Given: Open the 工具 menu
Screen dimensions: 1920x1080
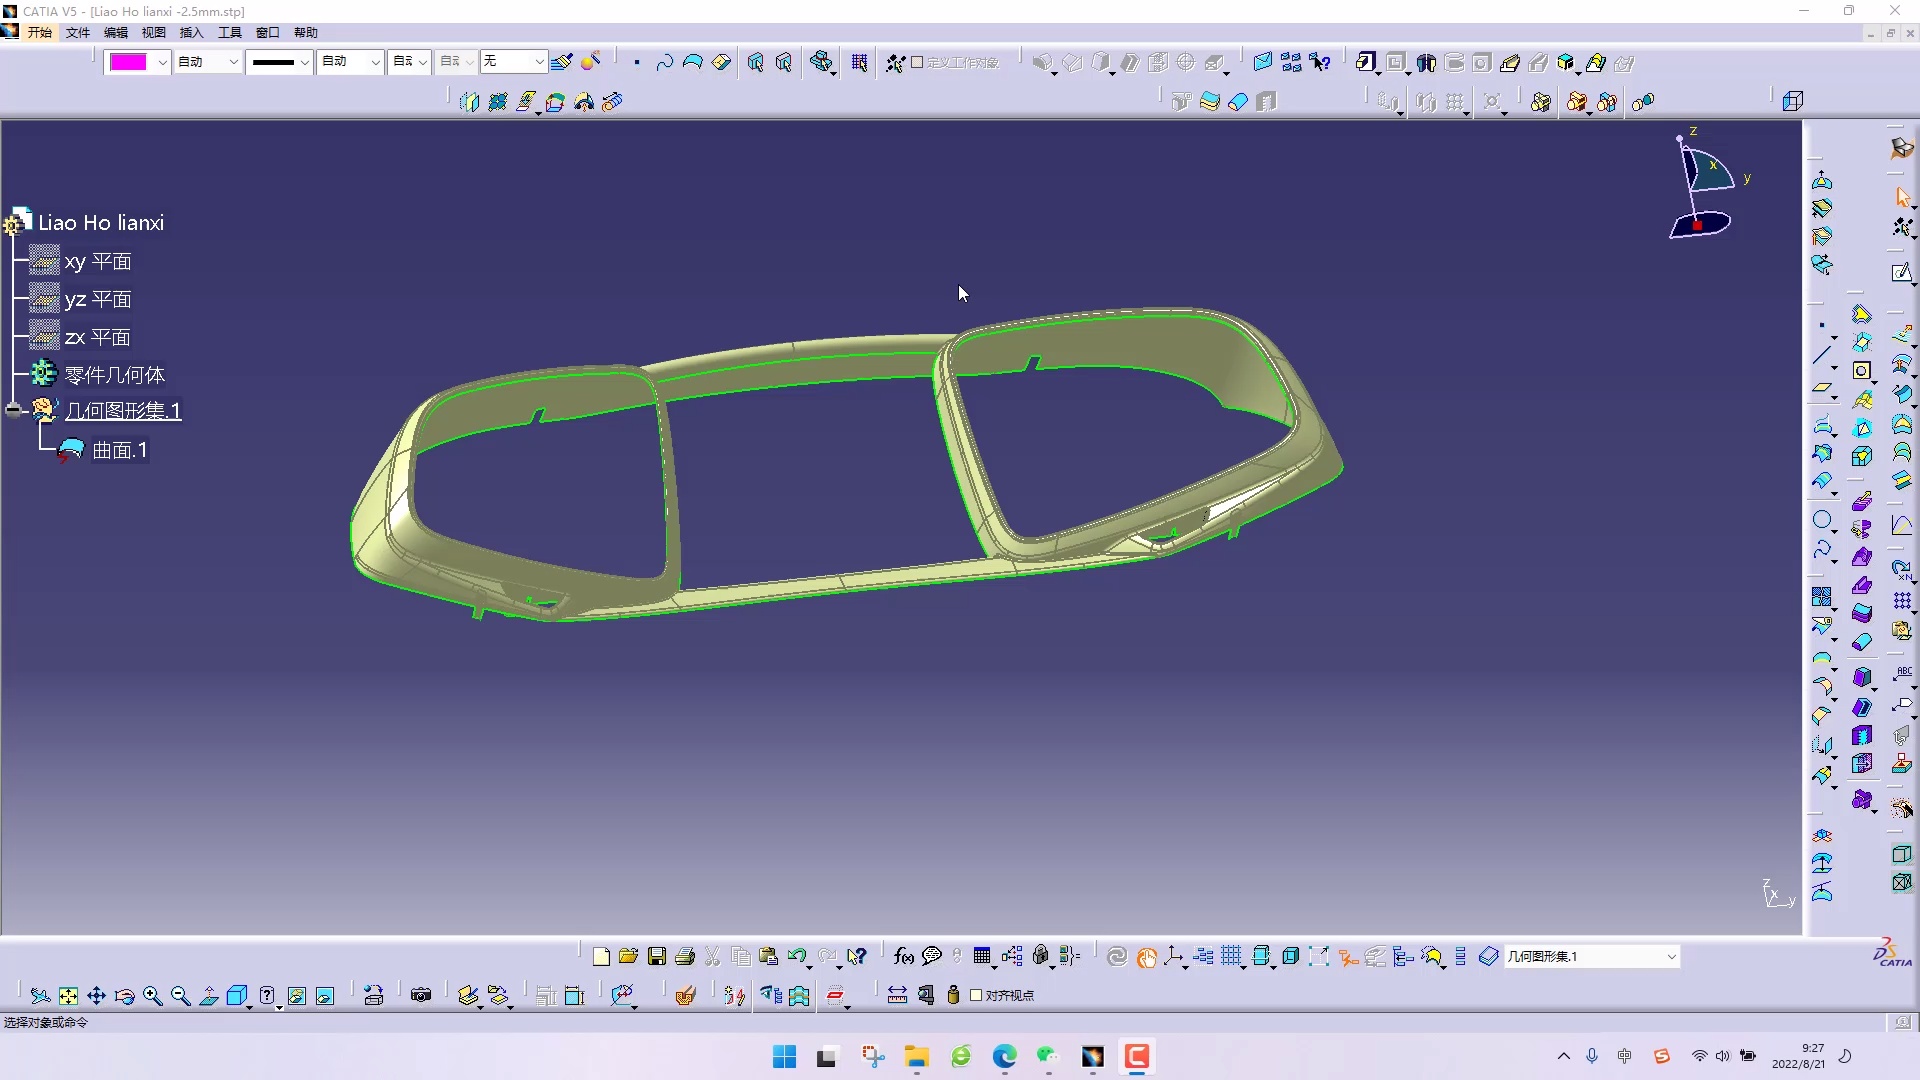Looking at the screenshot, I should click(230, 32).
